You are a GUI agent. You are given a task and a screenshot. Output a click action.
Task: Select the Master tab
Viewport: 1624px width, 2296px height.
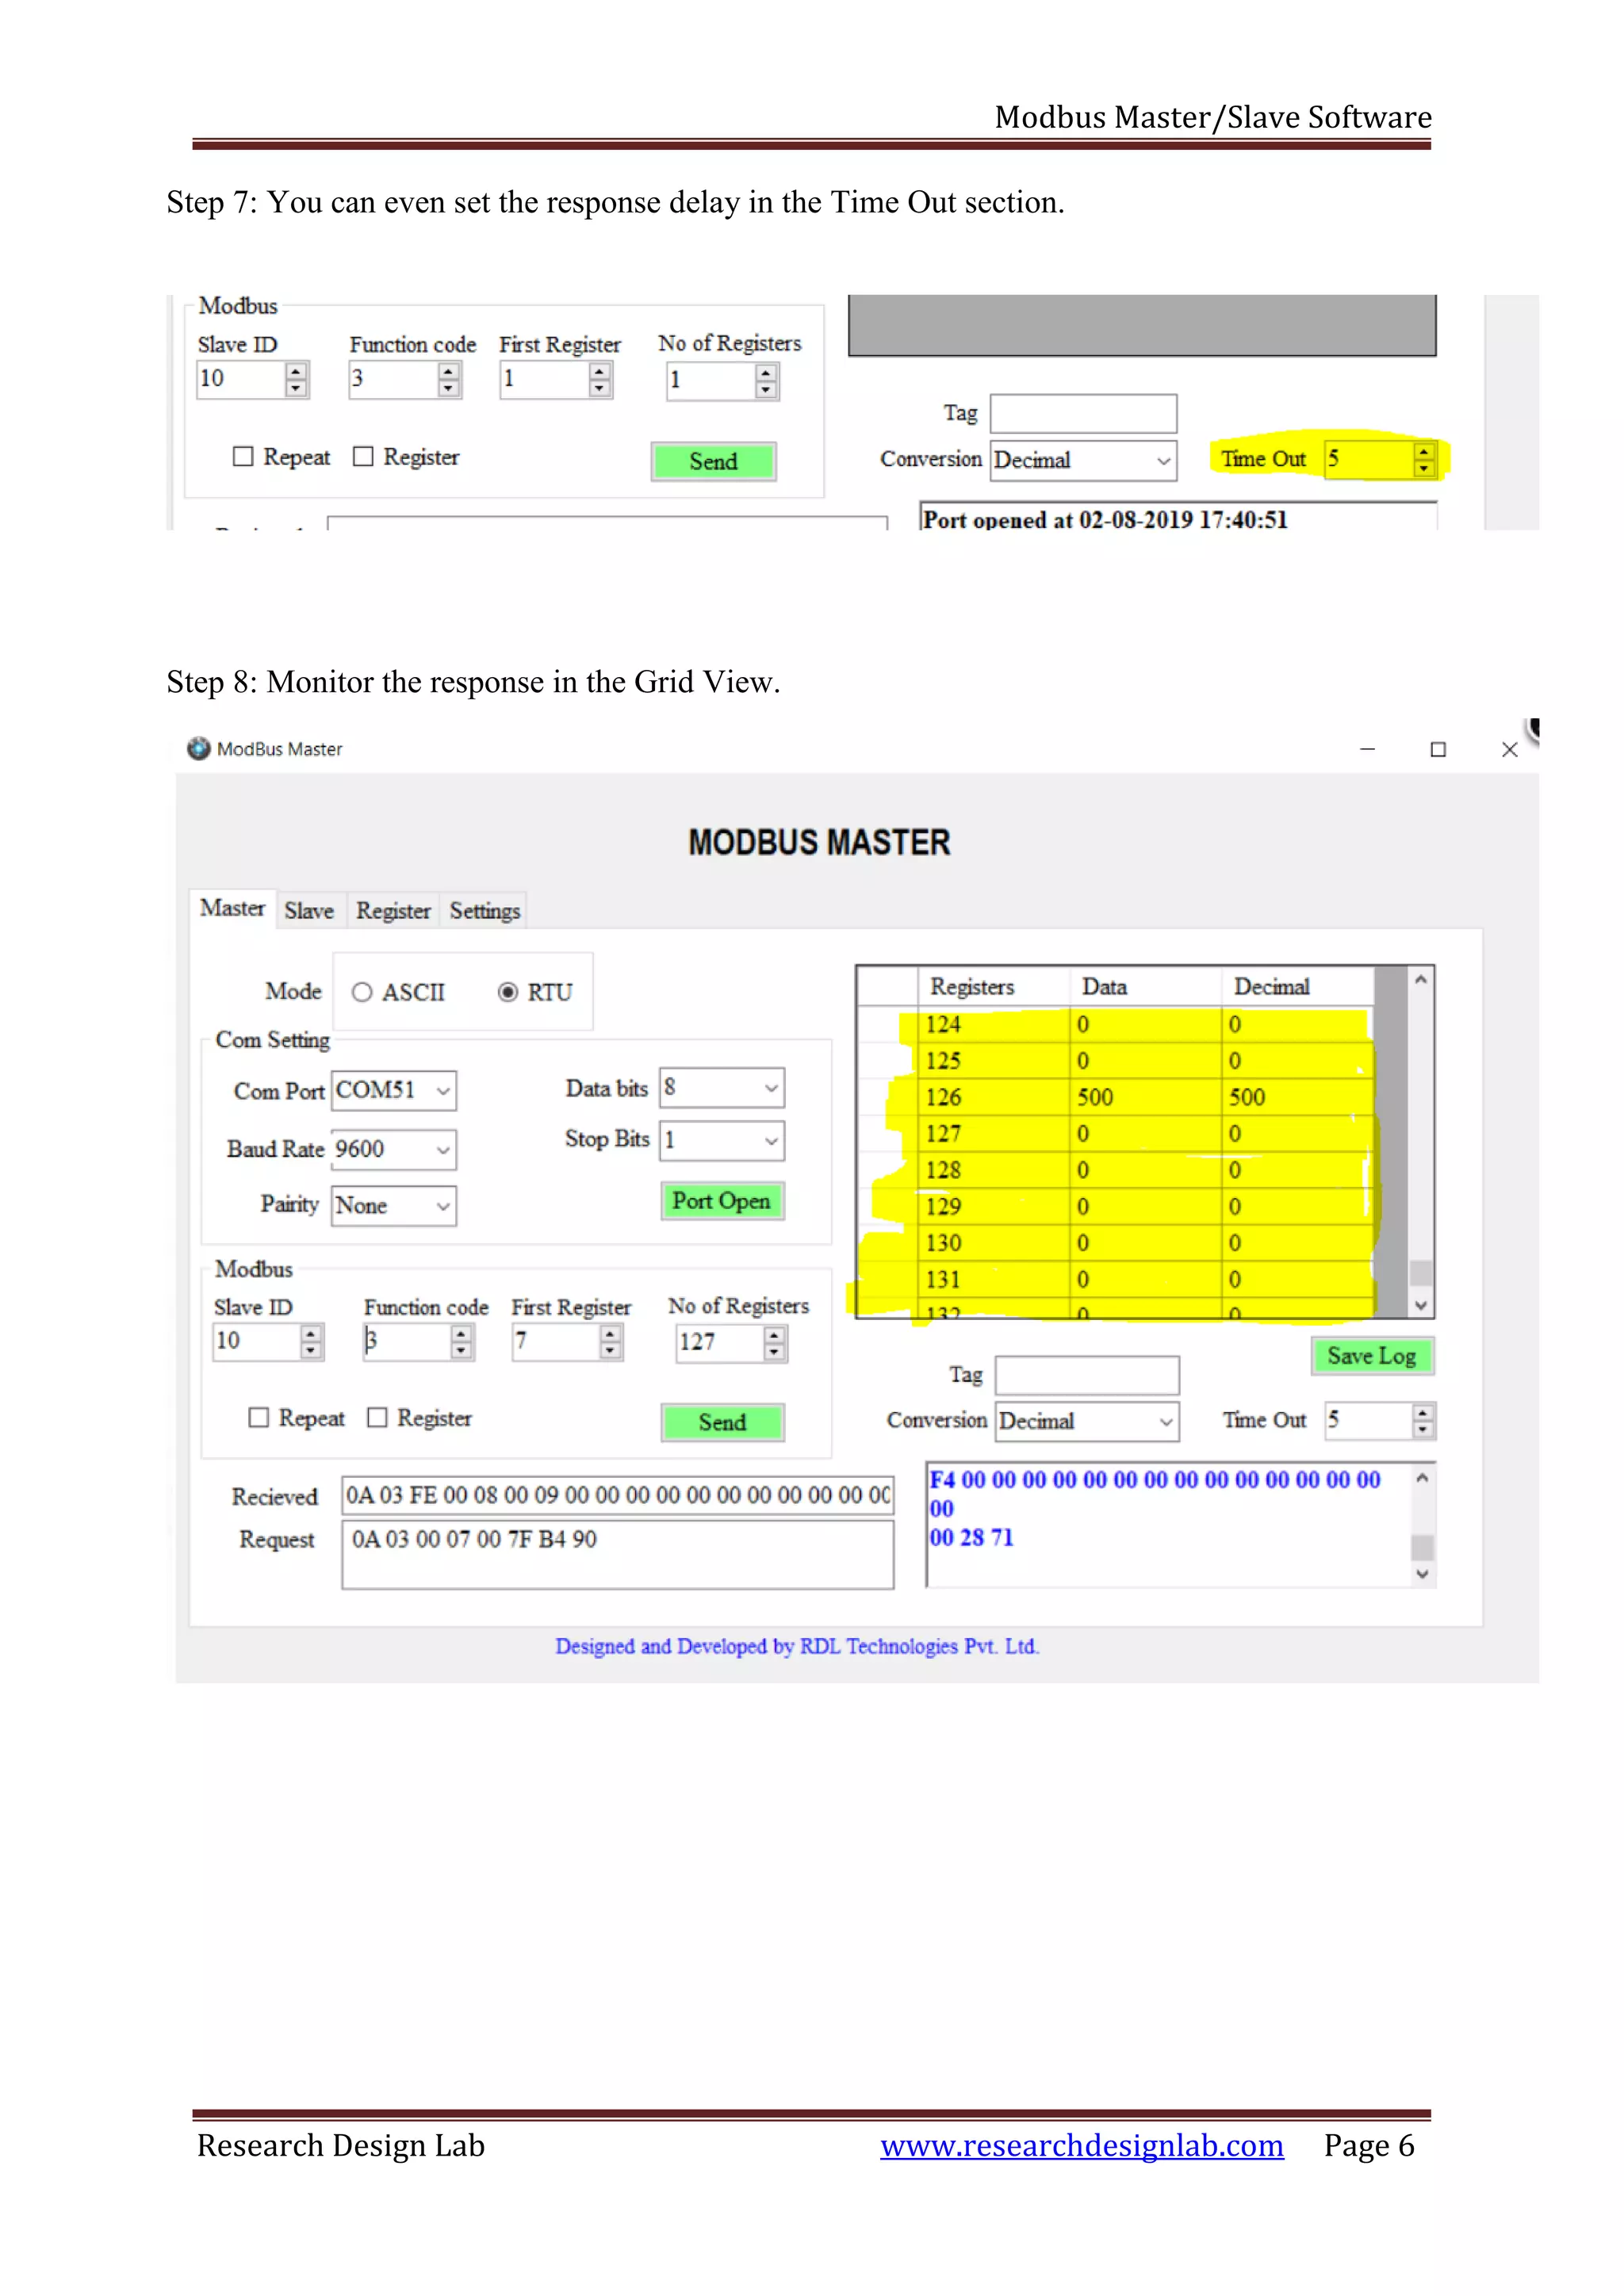point(232,908)
